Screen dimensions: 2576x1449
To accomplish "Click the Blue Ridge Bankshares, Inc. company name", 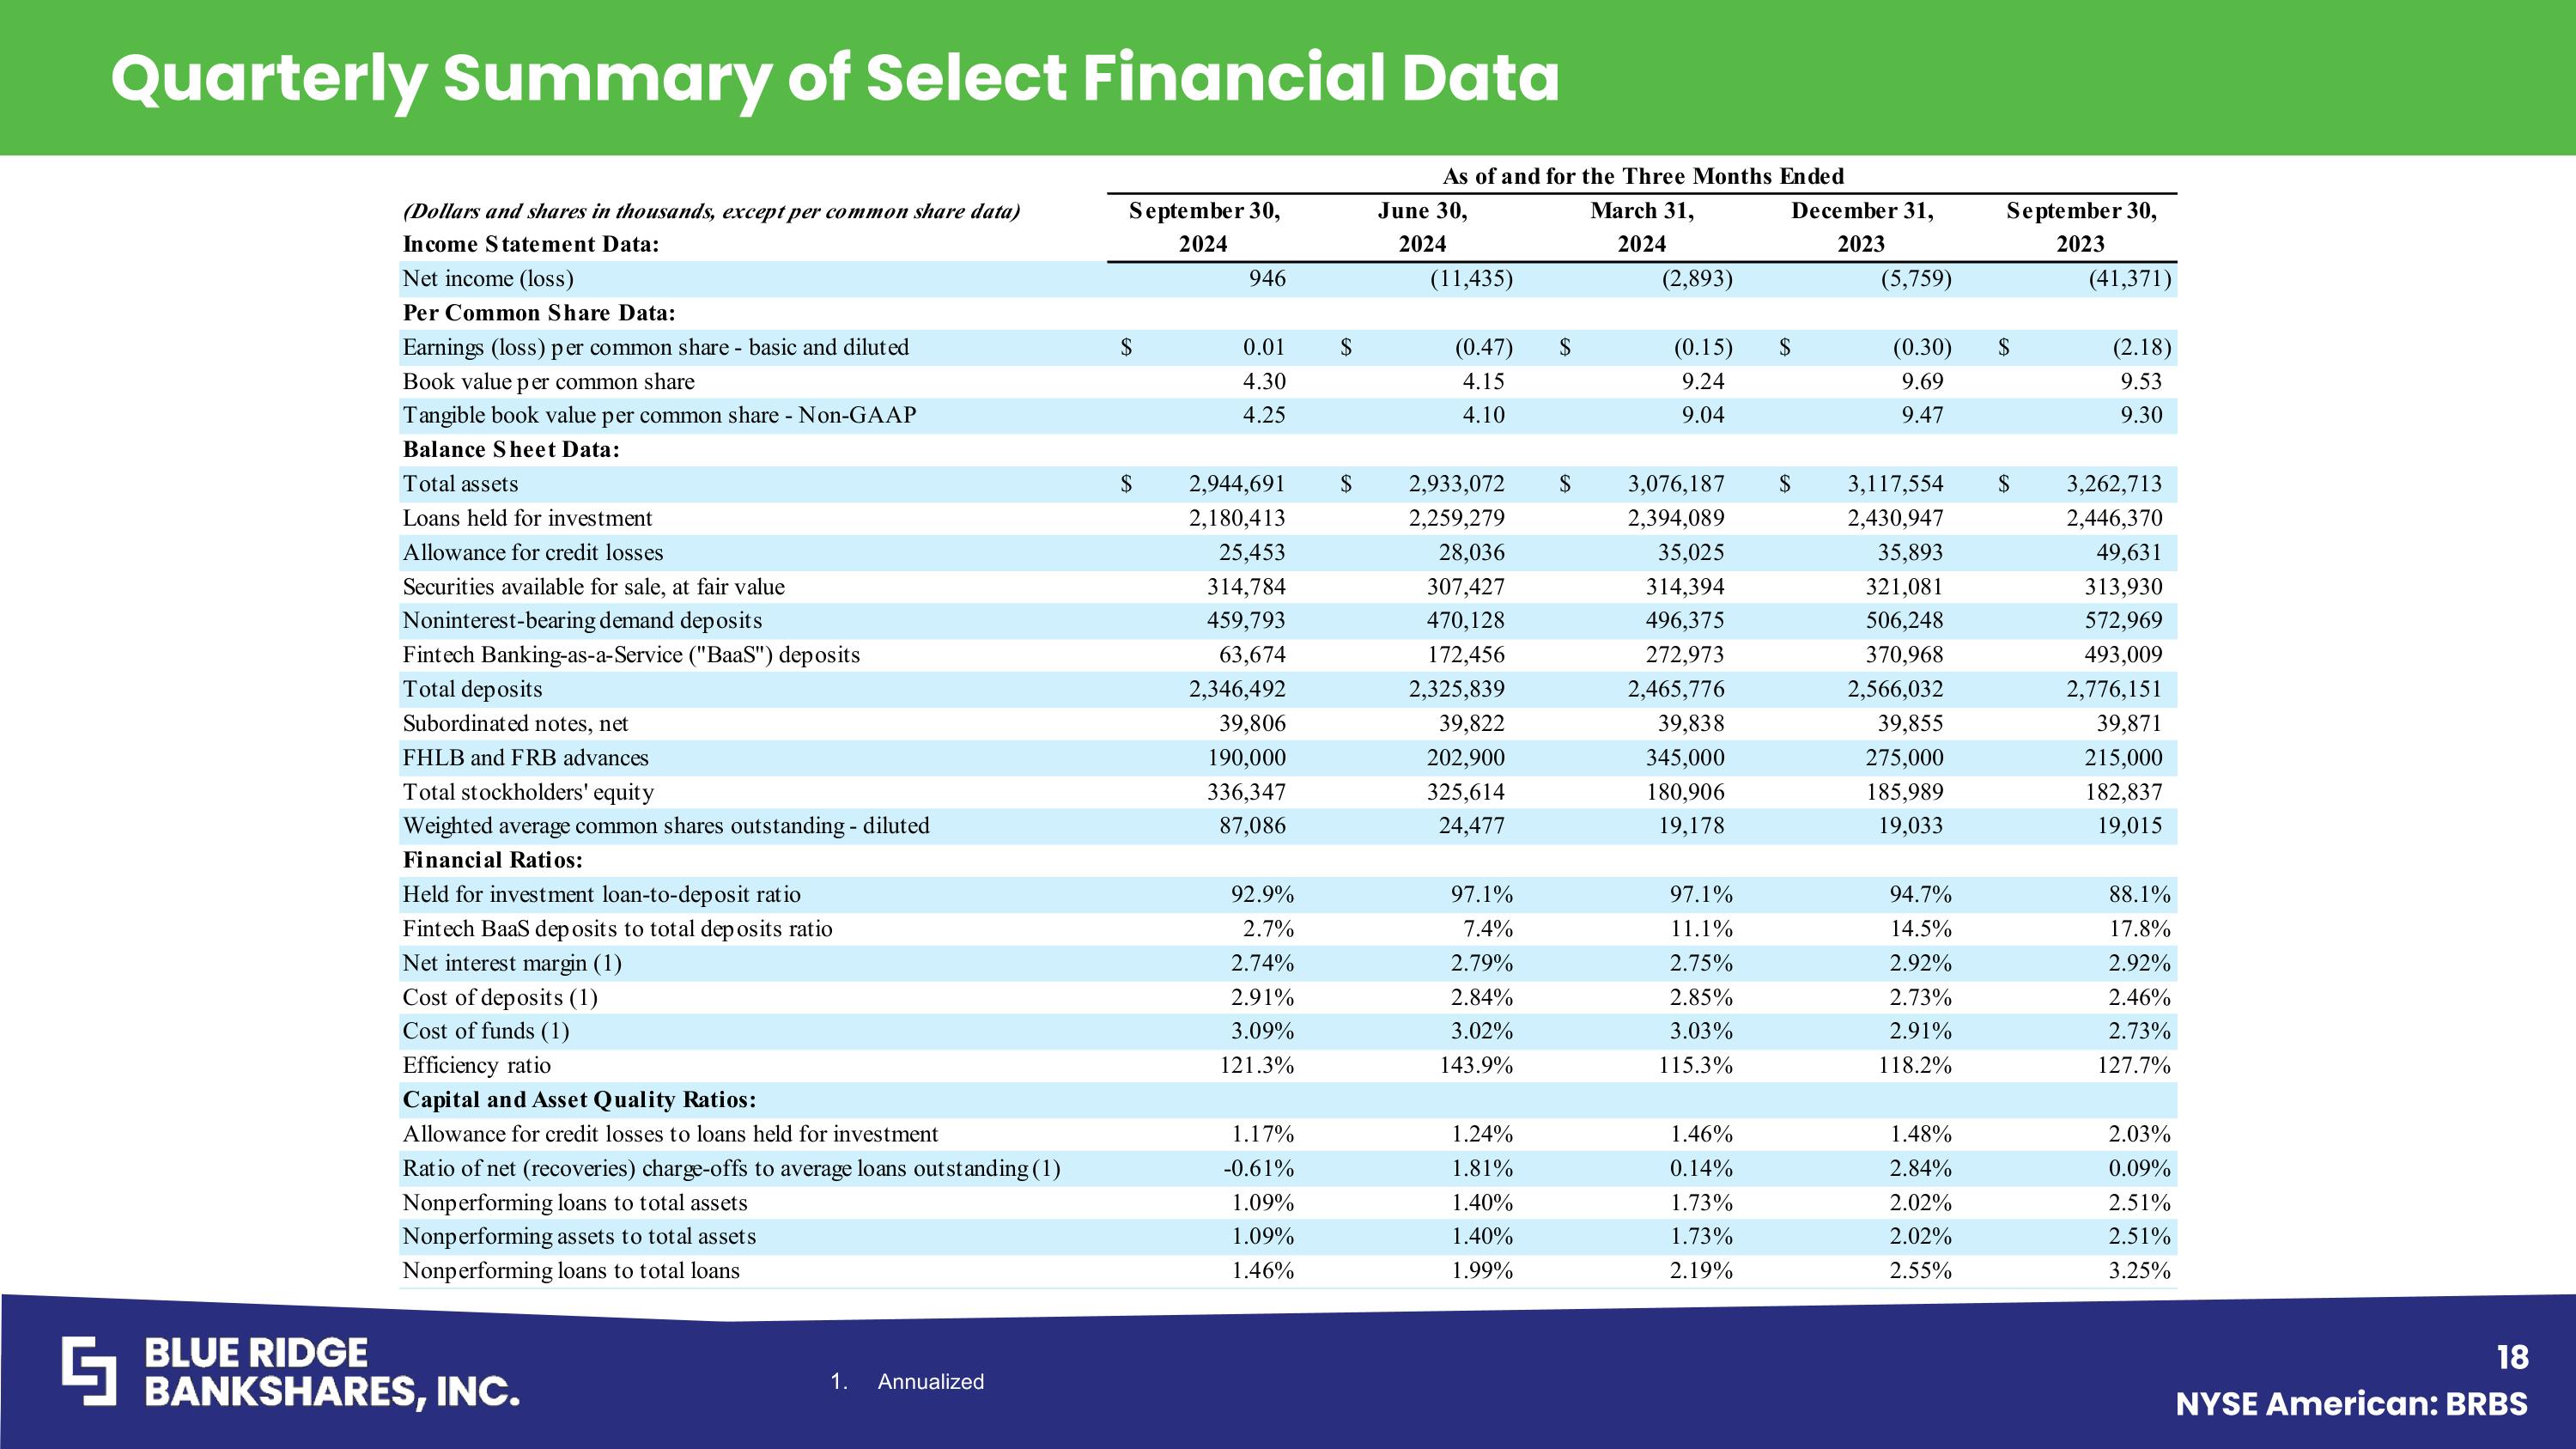I will (332, 1372).
